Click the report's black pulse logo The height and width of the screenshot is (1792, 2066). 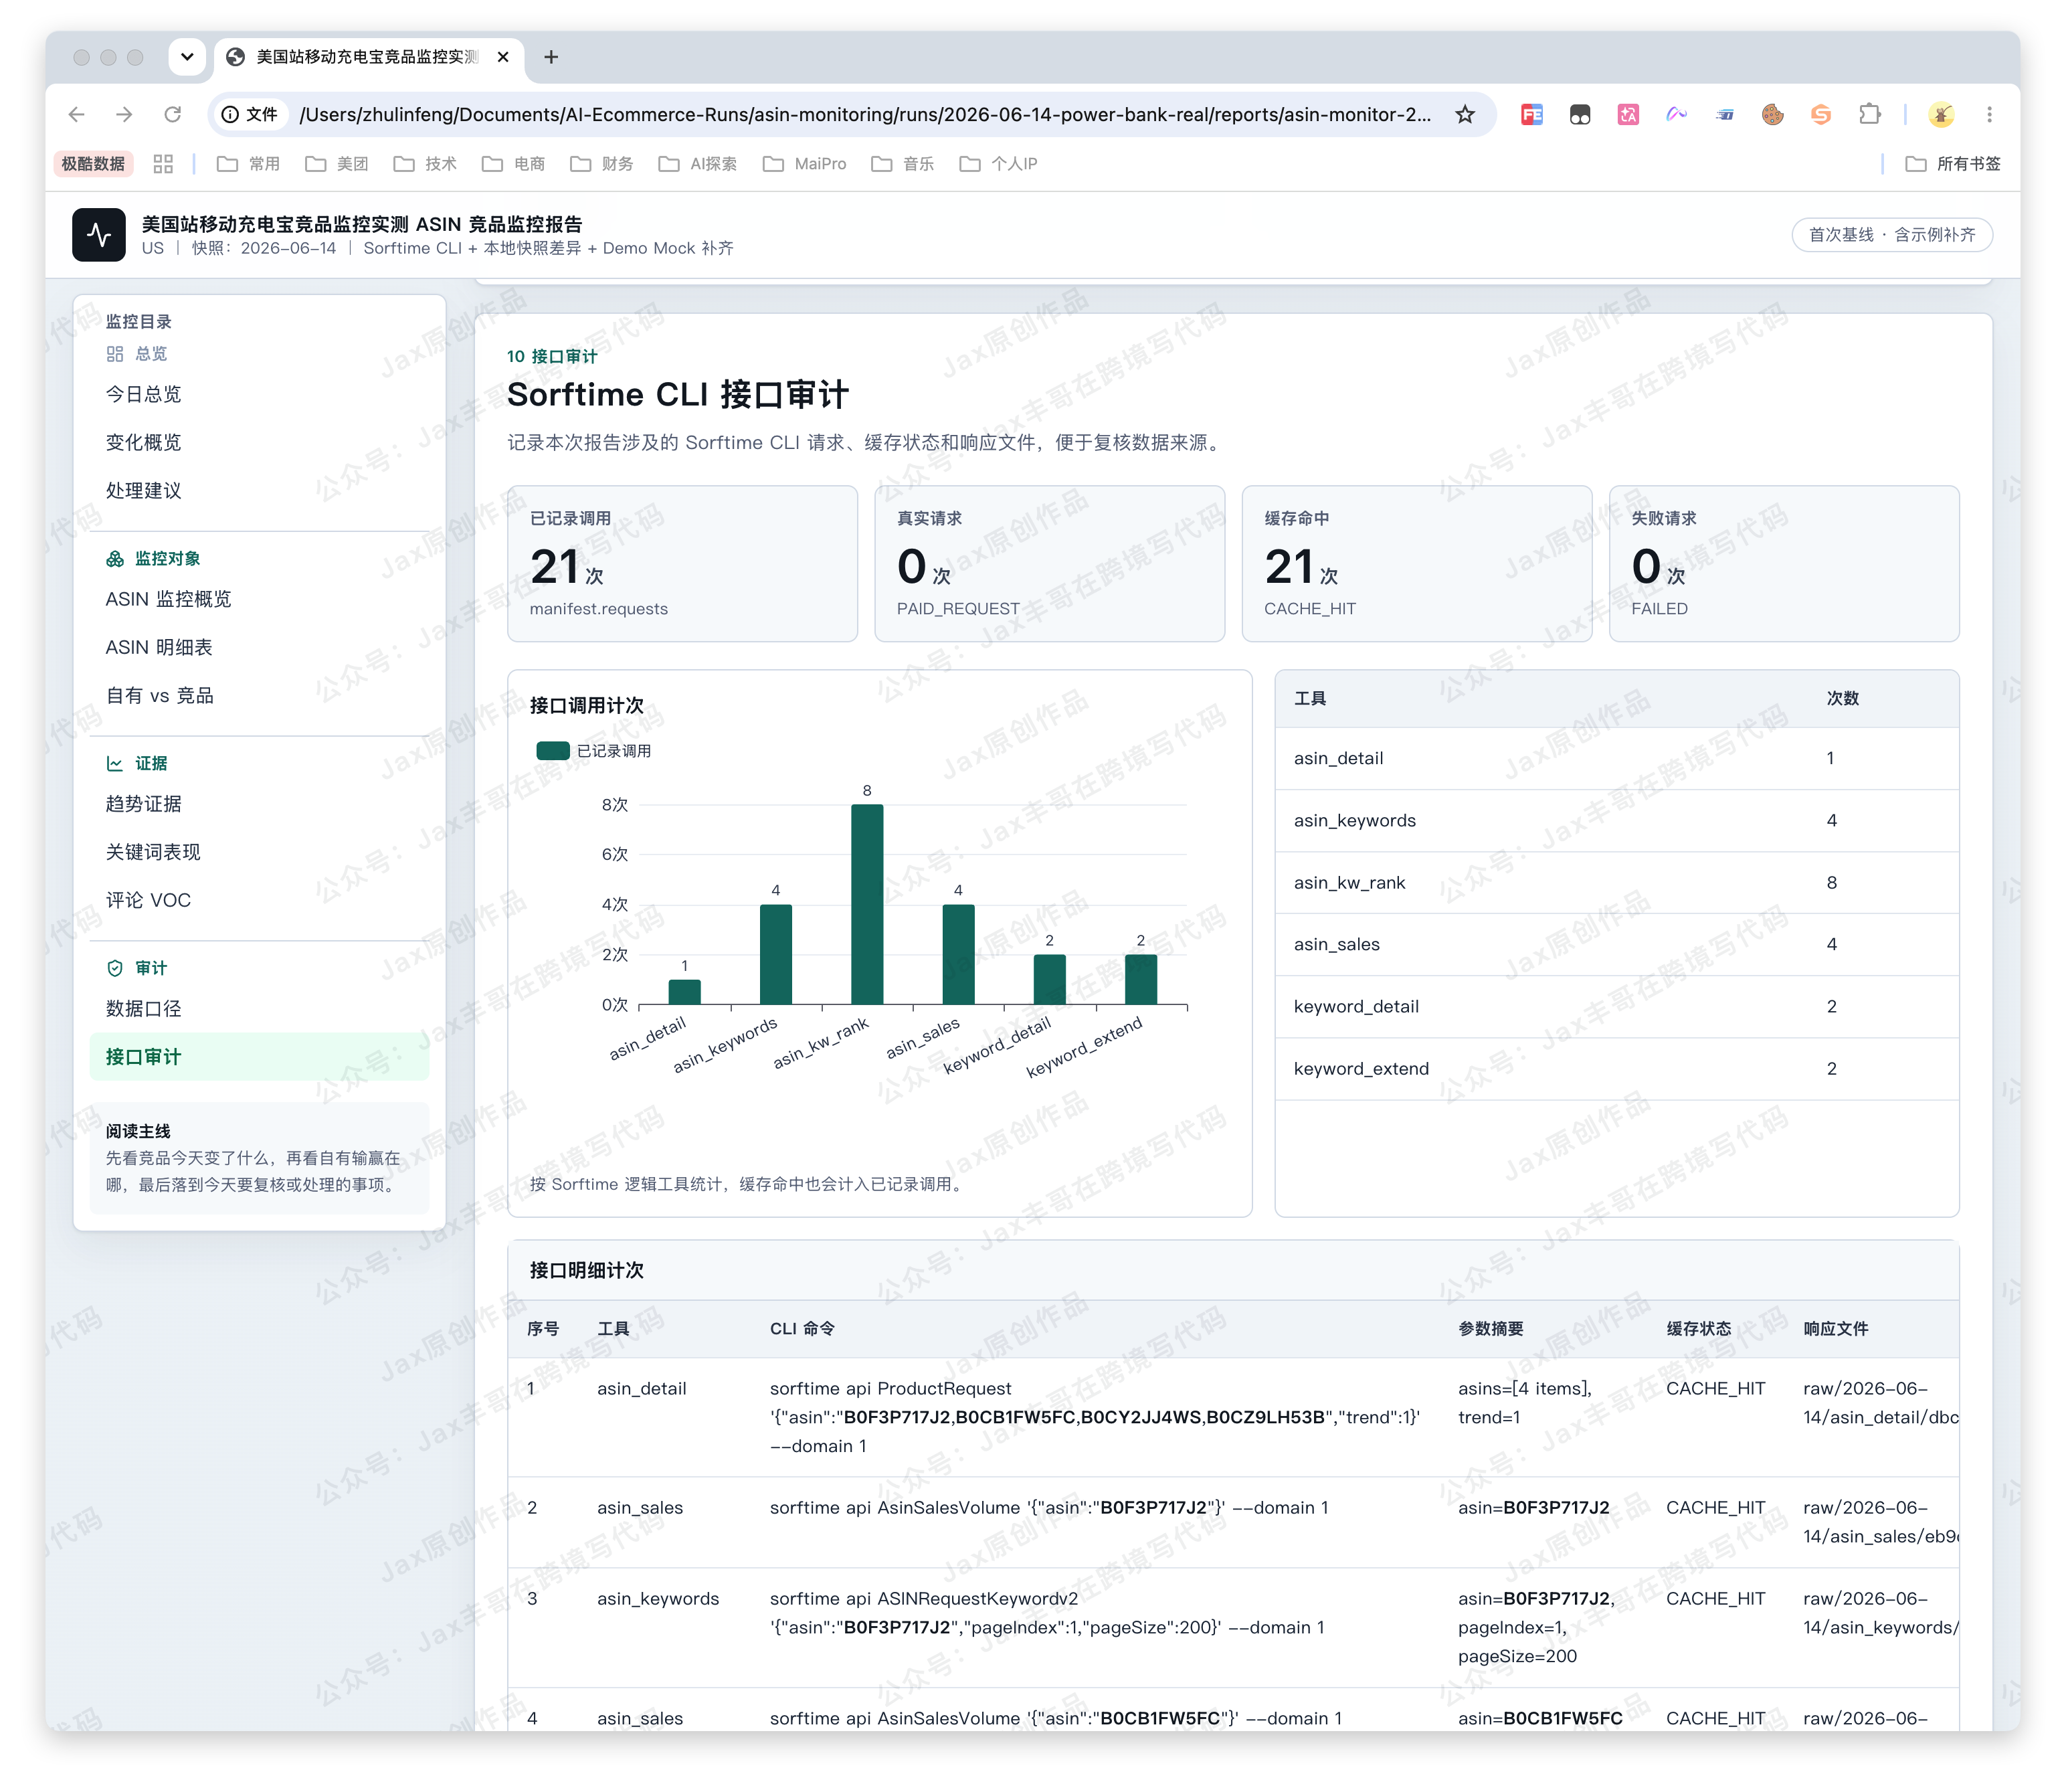point(99,235)
